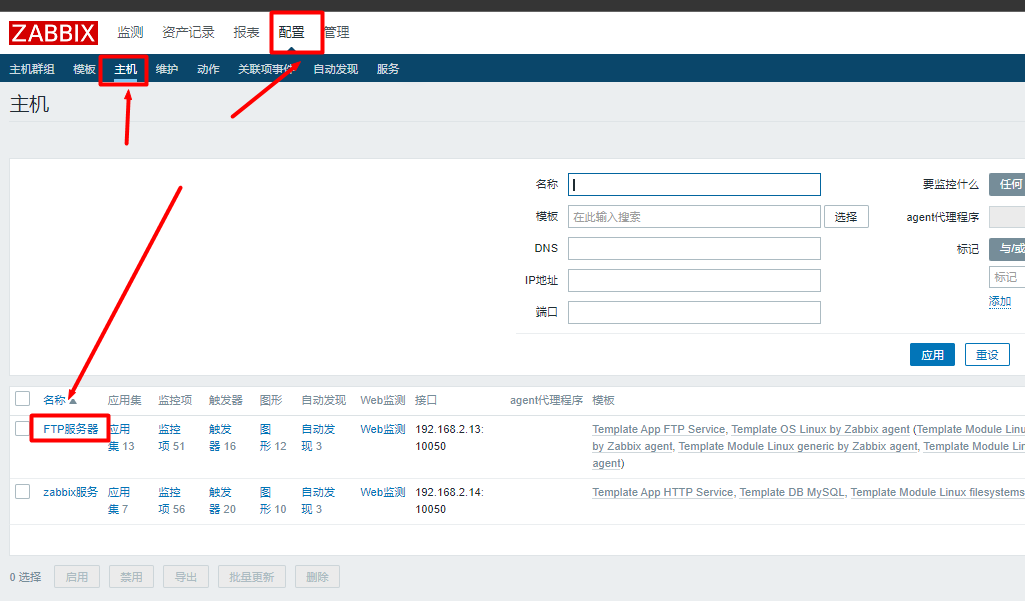This screenshot has height=601, width=1025.
Task: Click the 模板 search input field
Action: coord(694,216)
